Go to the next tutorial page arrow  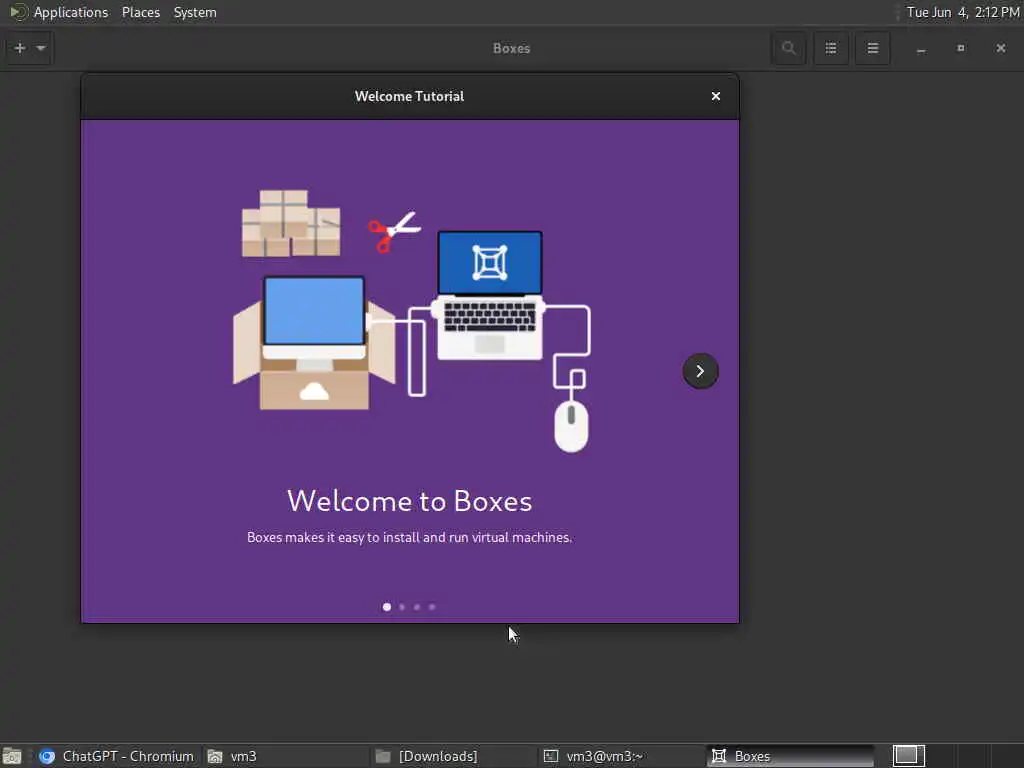point(700,371)
